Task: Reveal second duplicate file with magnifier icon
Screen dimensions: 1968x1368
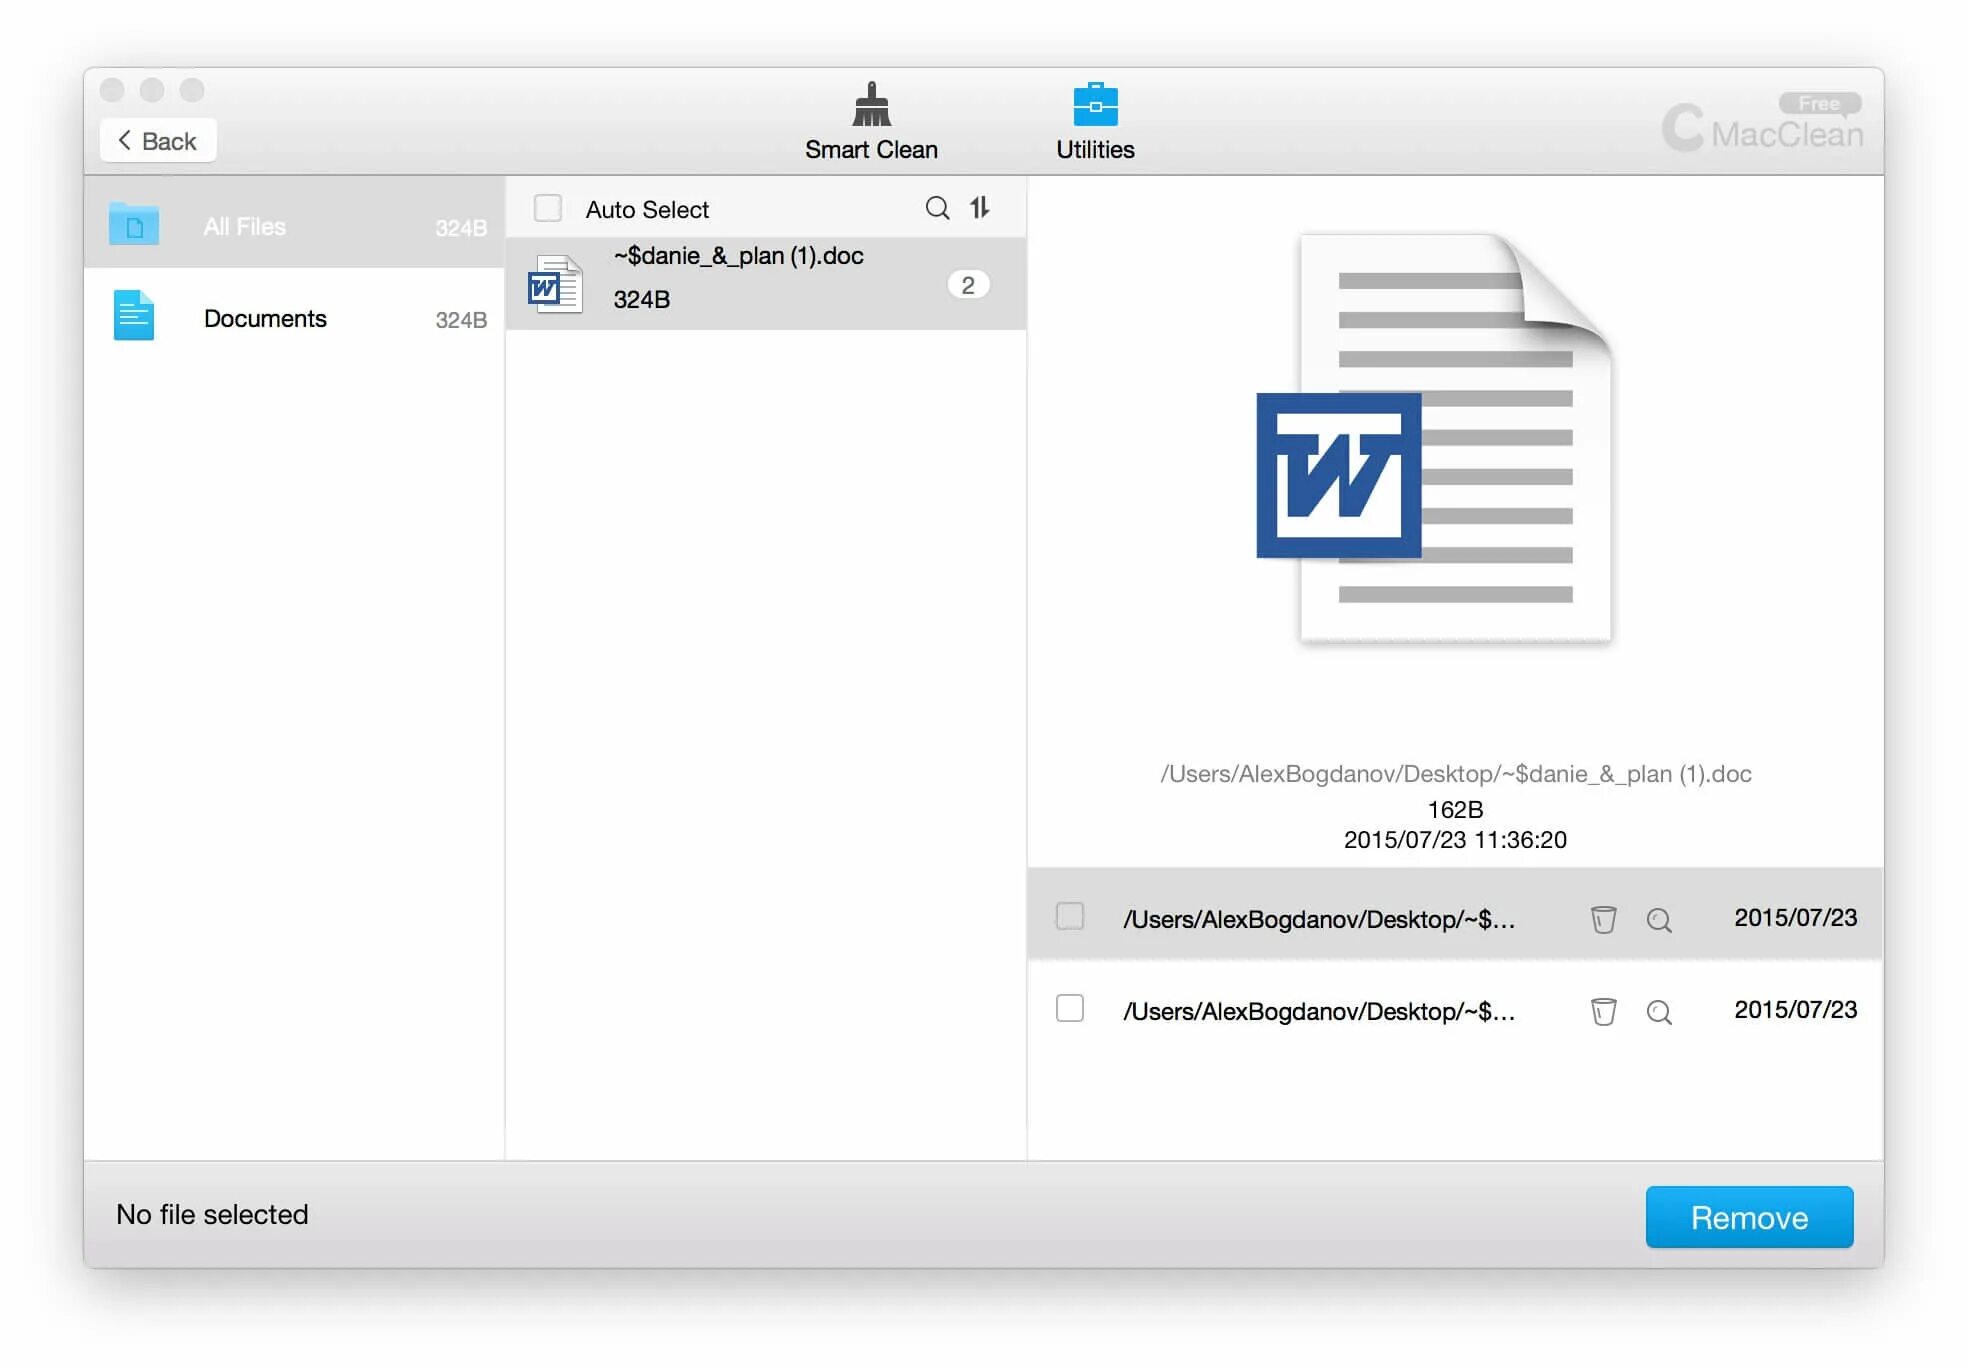Action: [1659, 1013]
